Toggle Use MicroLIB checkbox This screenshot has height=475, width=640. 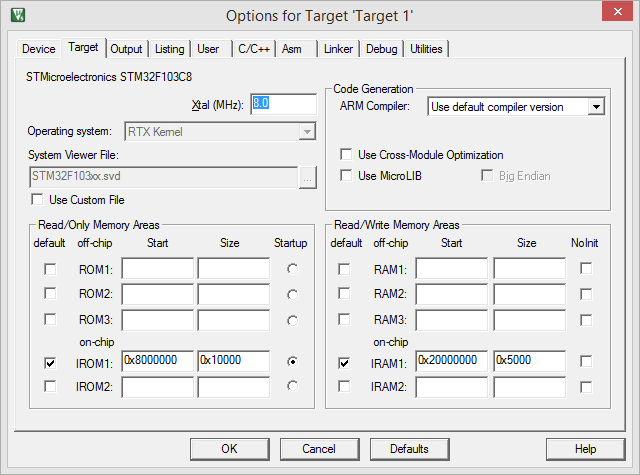point(346,175)
